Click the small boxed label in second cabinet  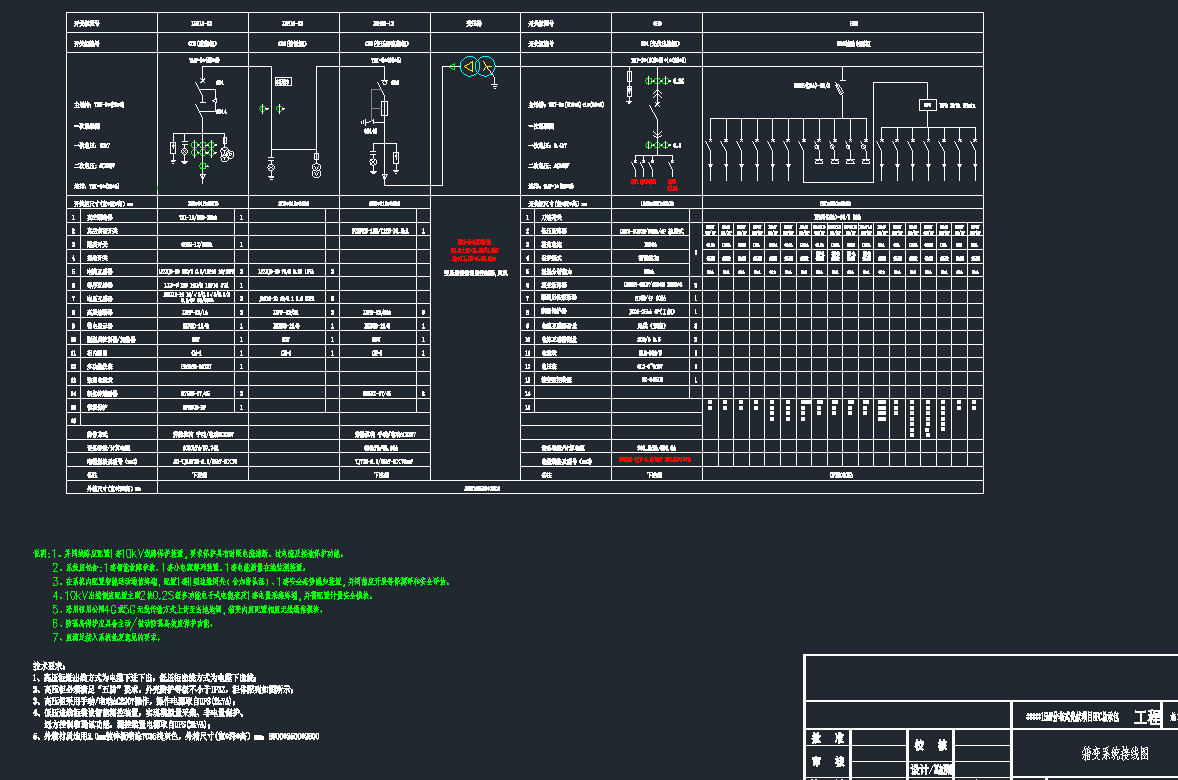coord(283,81)
